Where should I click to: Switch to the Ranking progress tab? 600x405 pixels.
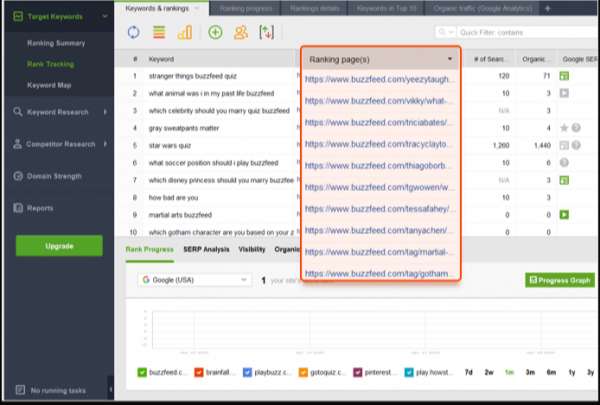coord(246,8)
